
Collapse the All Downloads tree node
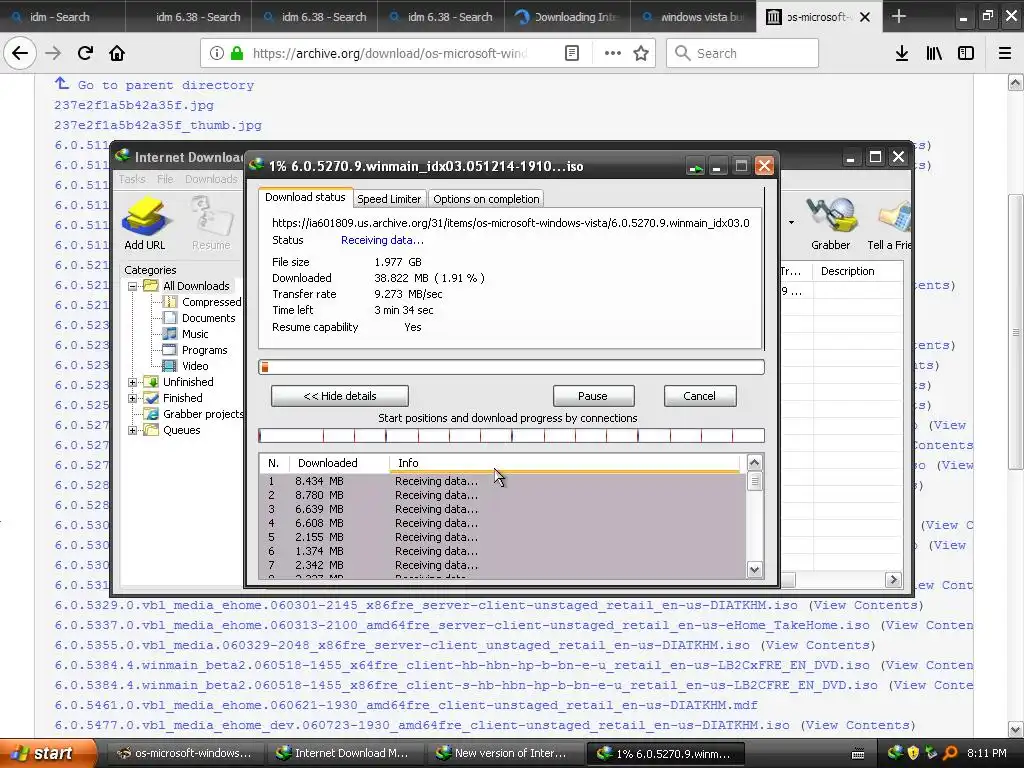click(133, 286)
